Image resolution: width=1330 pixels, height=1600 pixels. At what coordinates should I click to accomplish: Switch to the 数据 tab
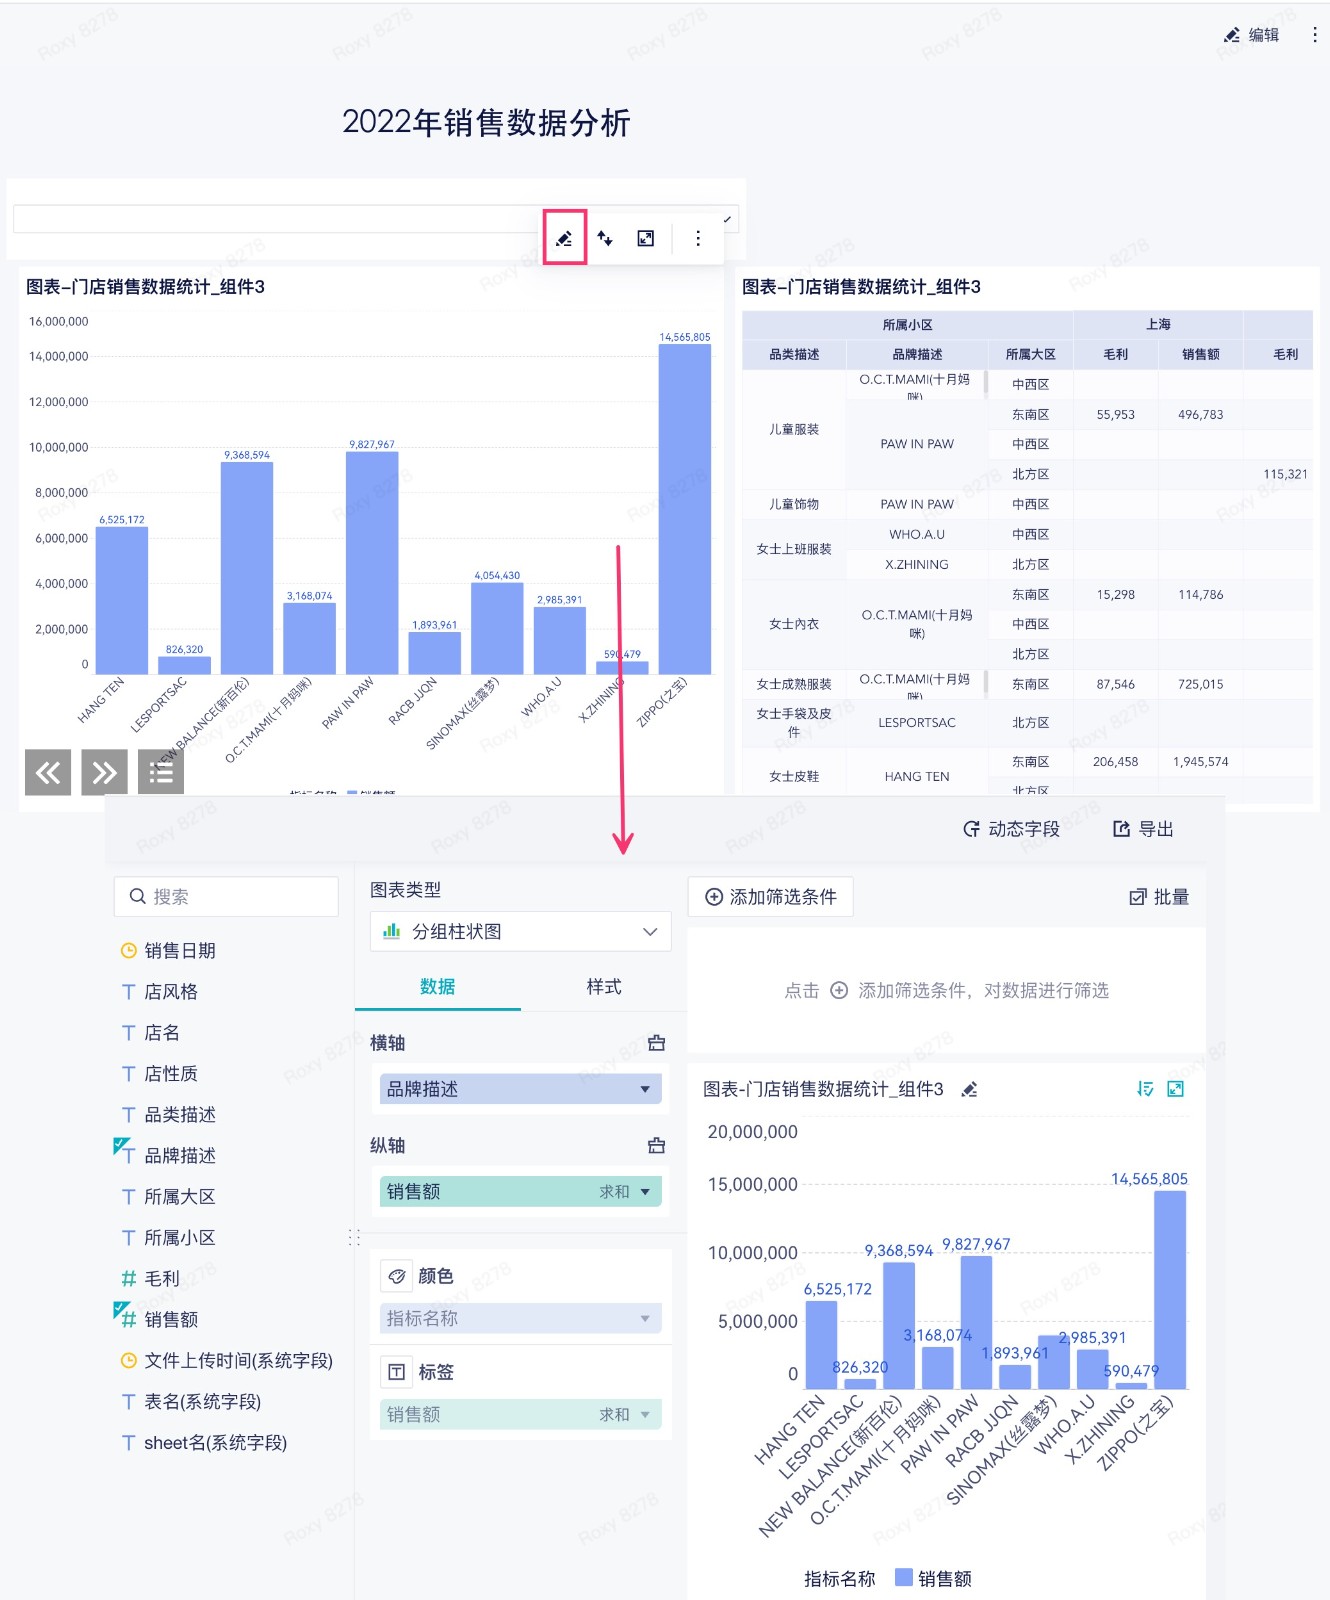pyautogui.click(x=438, y=987)
